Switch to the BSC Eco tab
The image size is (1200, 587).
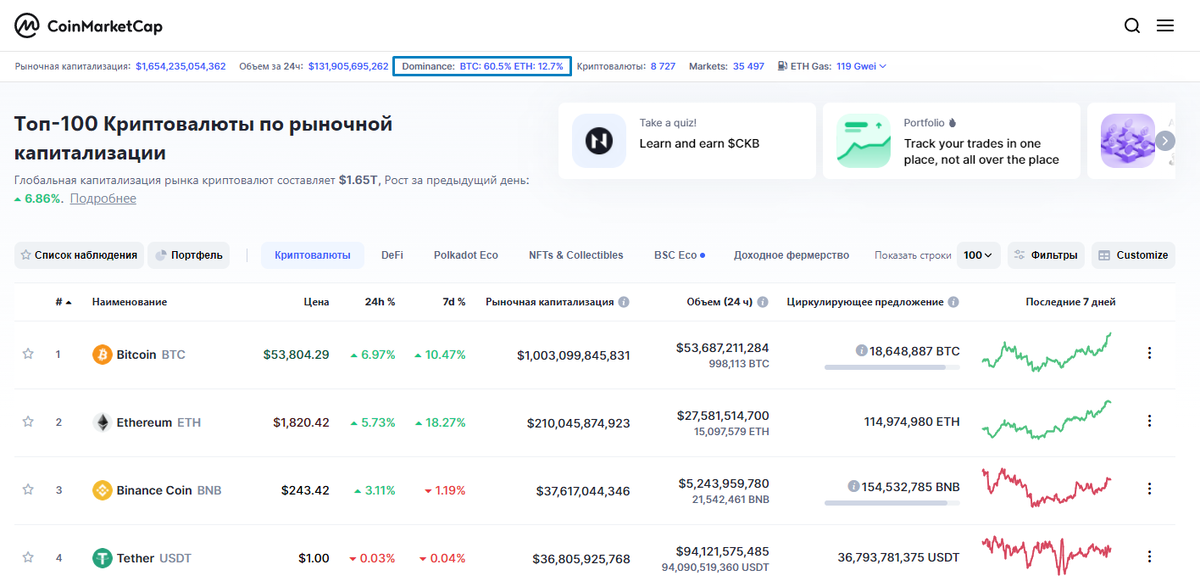(679, 255)
